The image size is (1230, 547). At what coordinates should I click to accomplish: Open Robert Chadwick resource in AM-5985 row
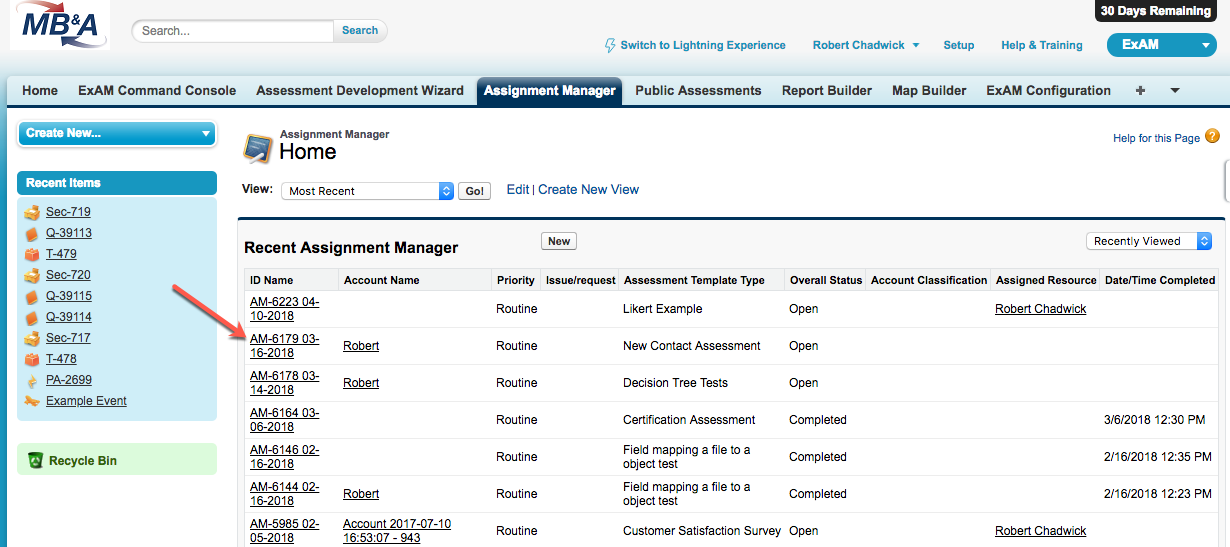(x=1040, y=531)
